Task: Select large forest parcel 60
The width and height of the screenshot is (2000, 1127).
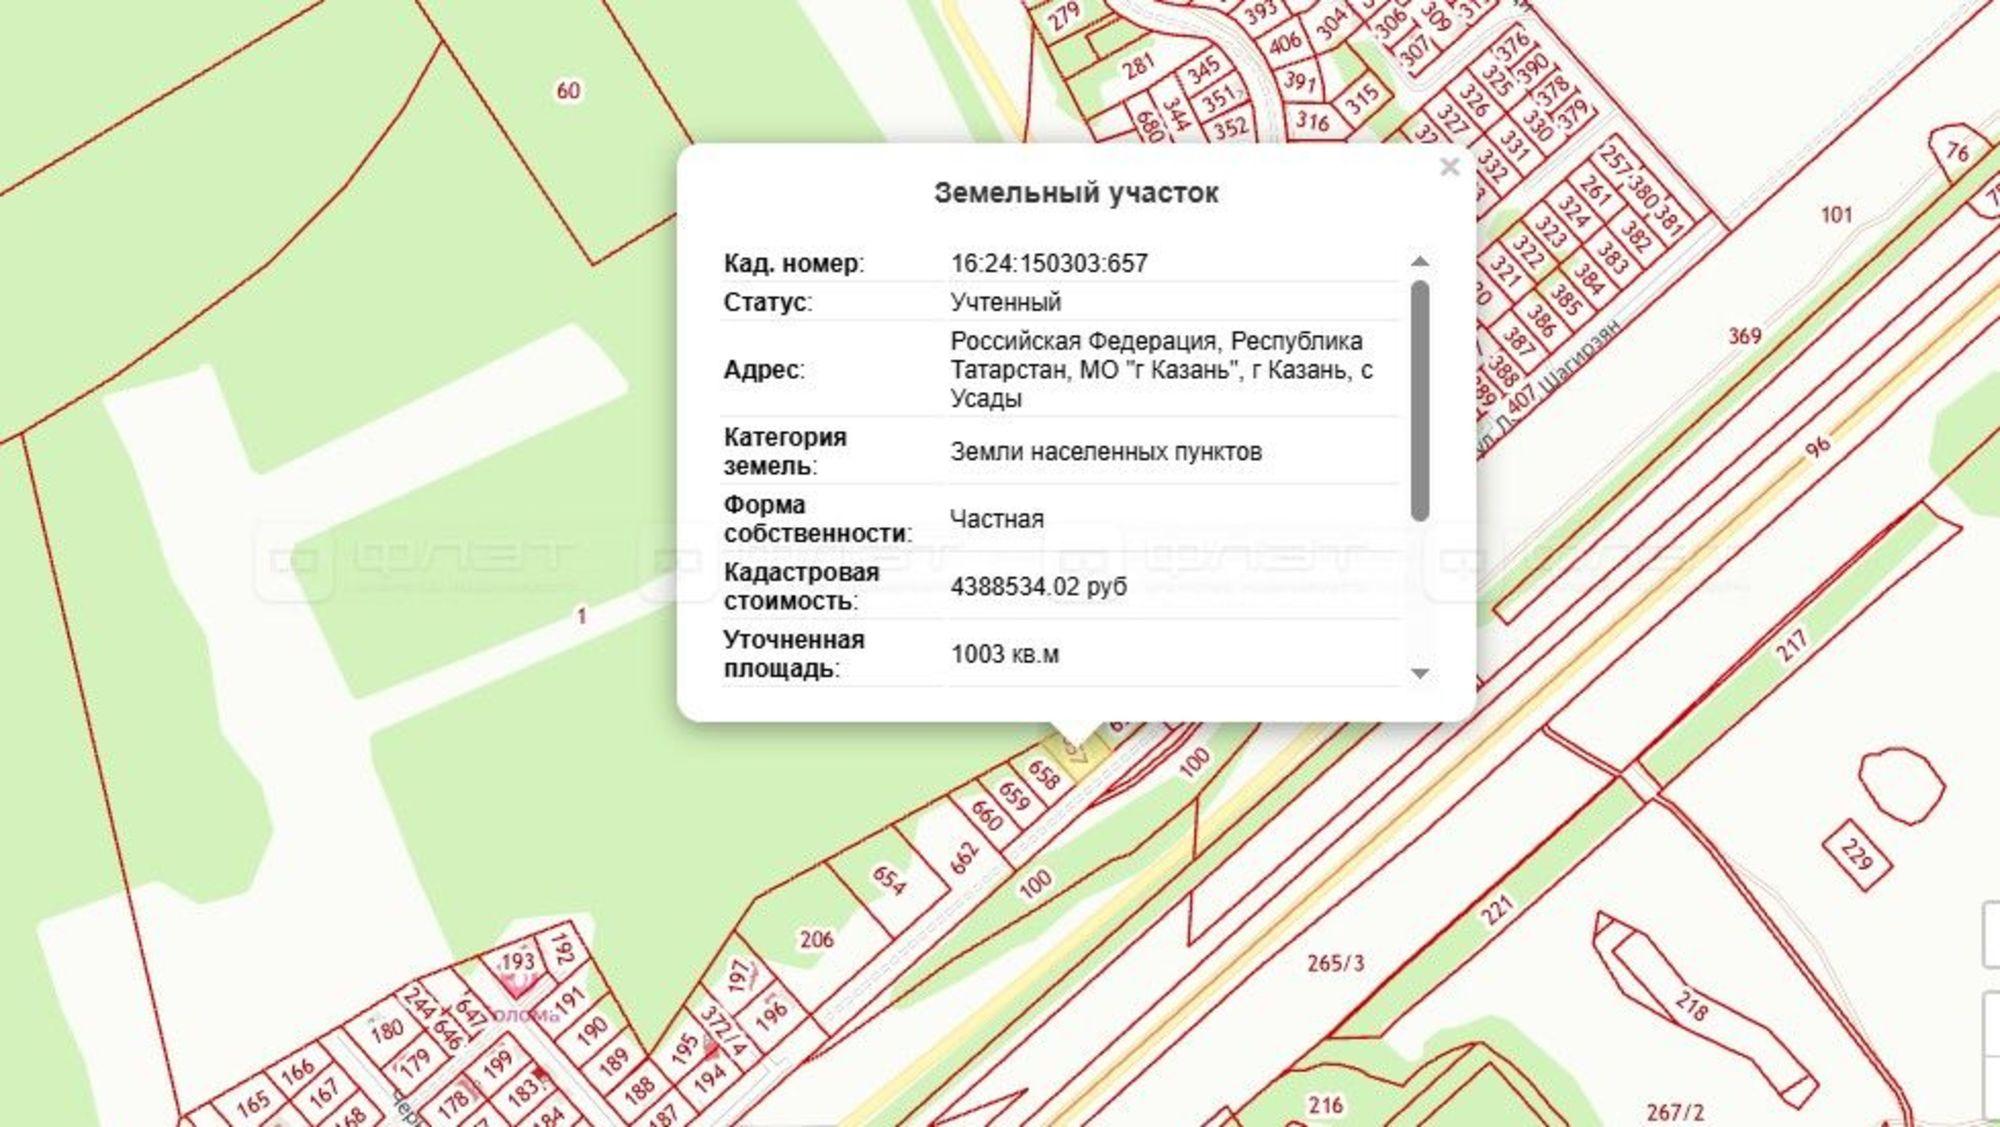Action: pyautogui.click(x=567, y=90)
